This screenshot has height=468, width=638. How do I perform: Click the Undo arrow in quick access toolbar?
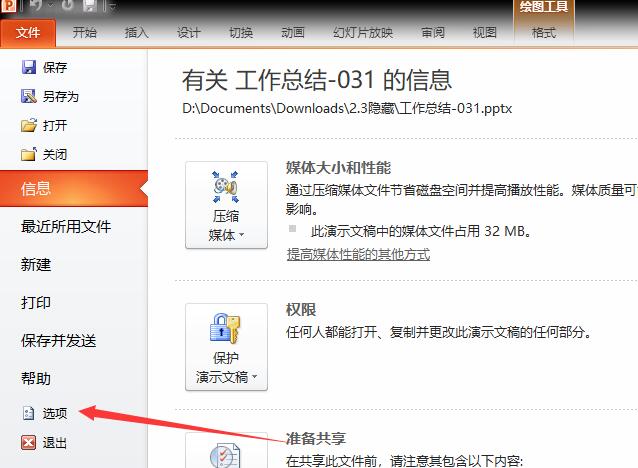pyautogui.click(x=36, y=5)
